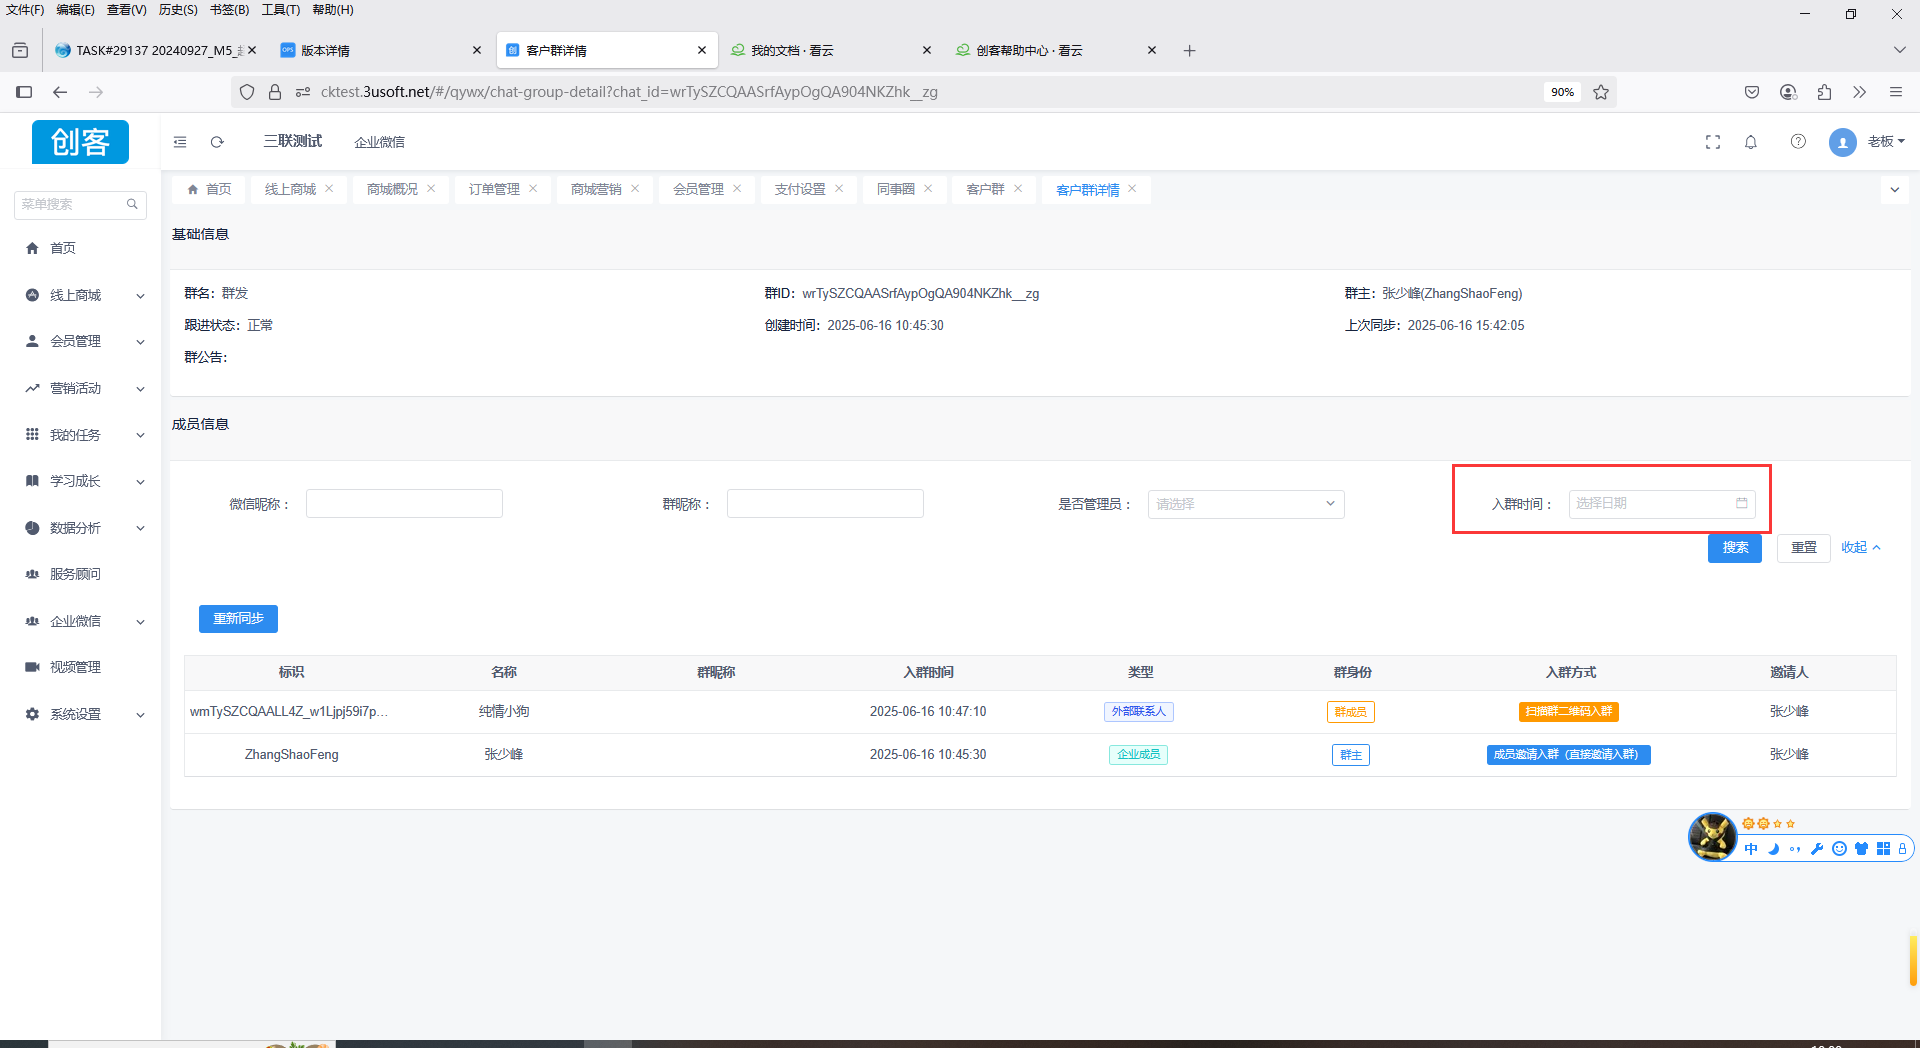
Task: Open the browser extensions icon
Action: (x=1825, y=92)
